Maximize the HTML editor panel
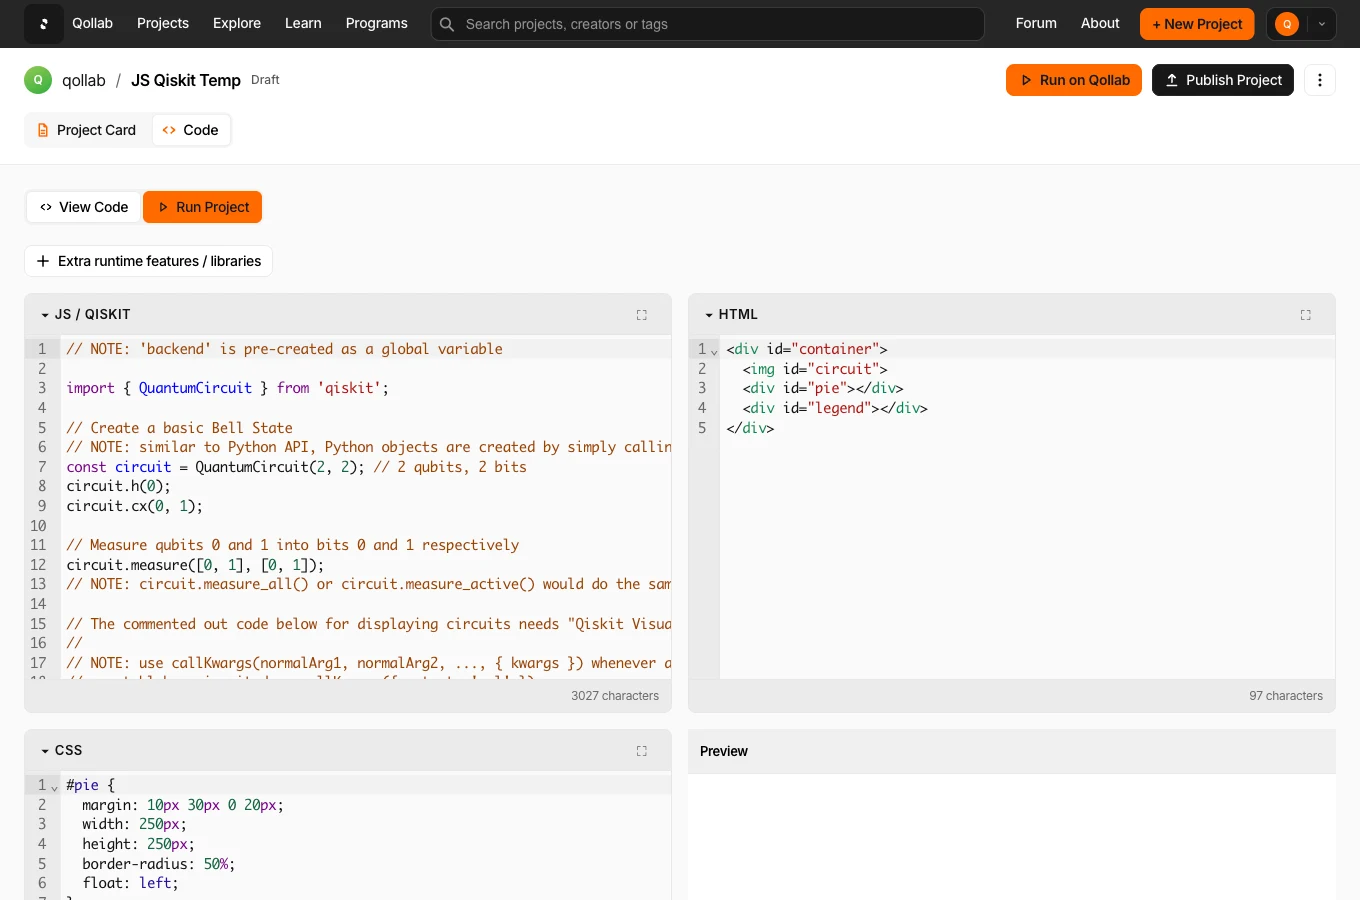Screen dimensions: 1360x900 point(1306,315)
